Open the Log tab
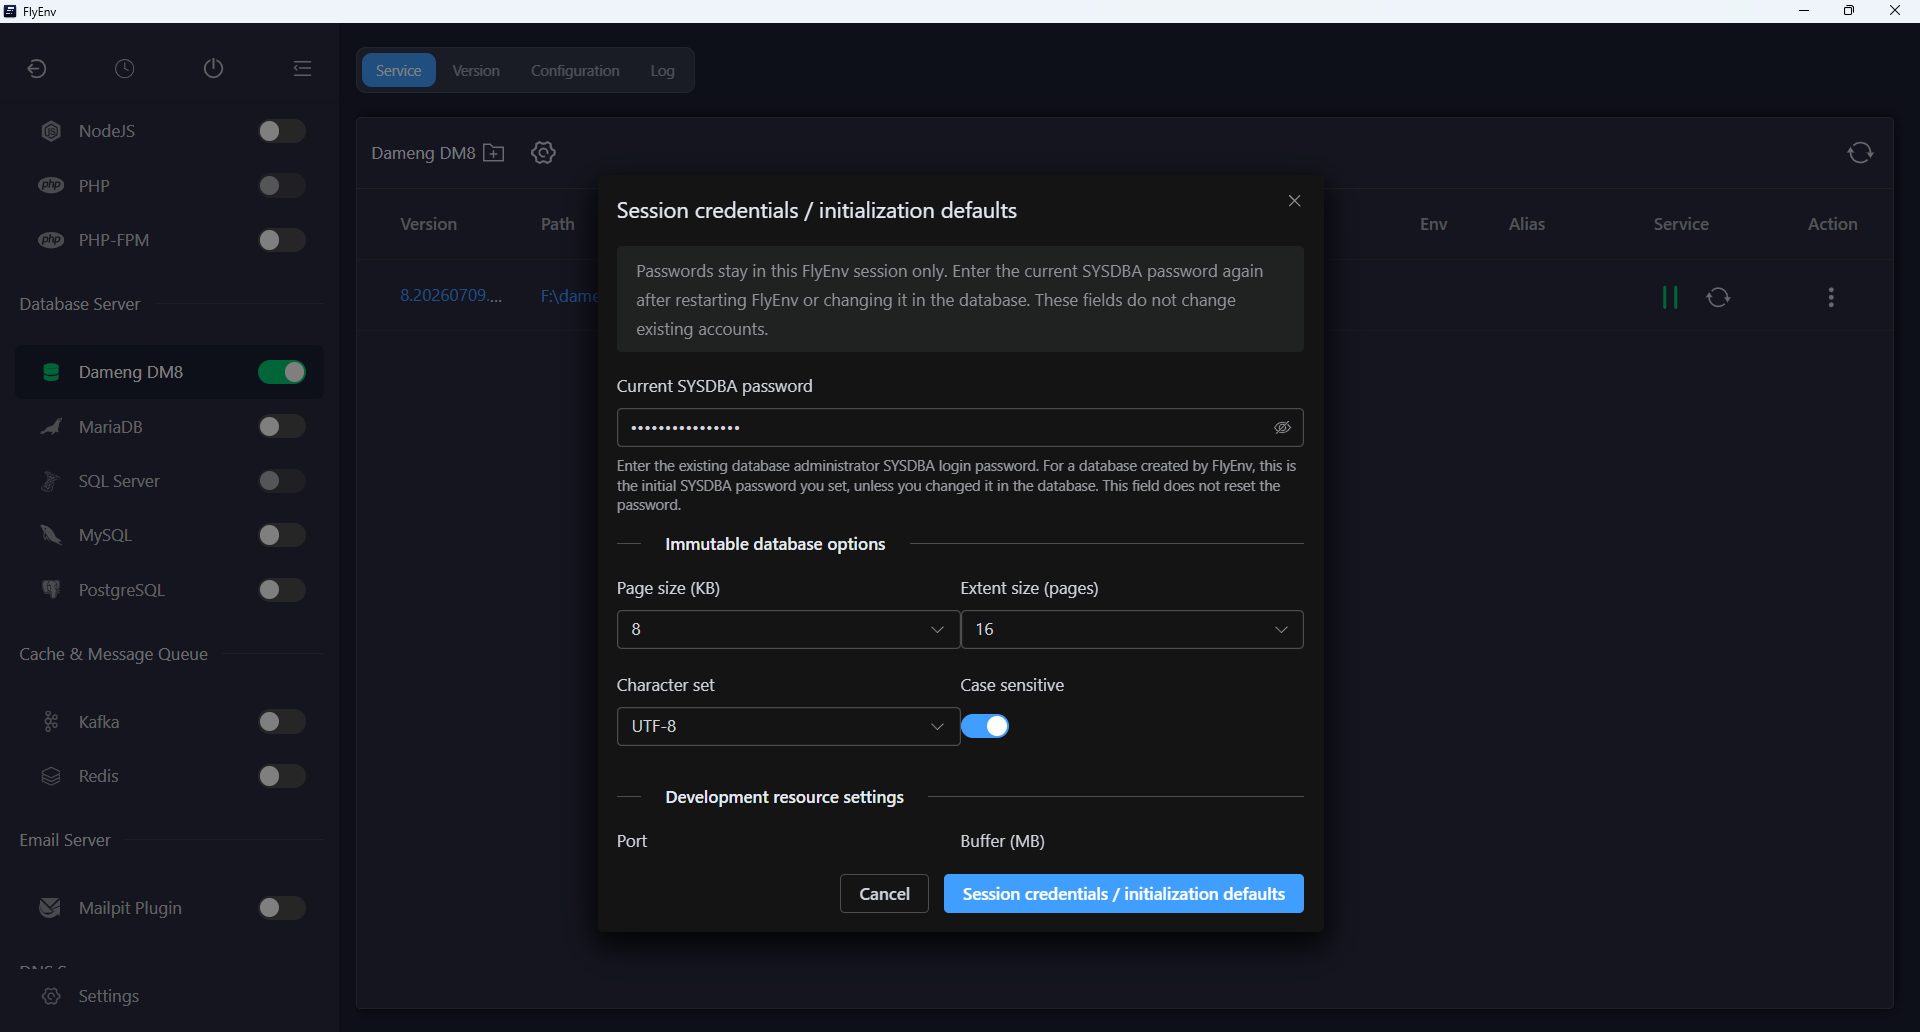The width and height of the screenshot is (1920, 1032). pyautogui.click(x=662, y=70)
